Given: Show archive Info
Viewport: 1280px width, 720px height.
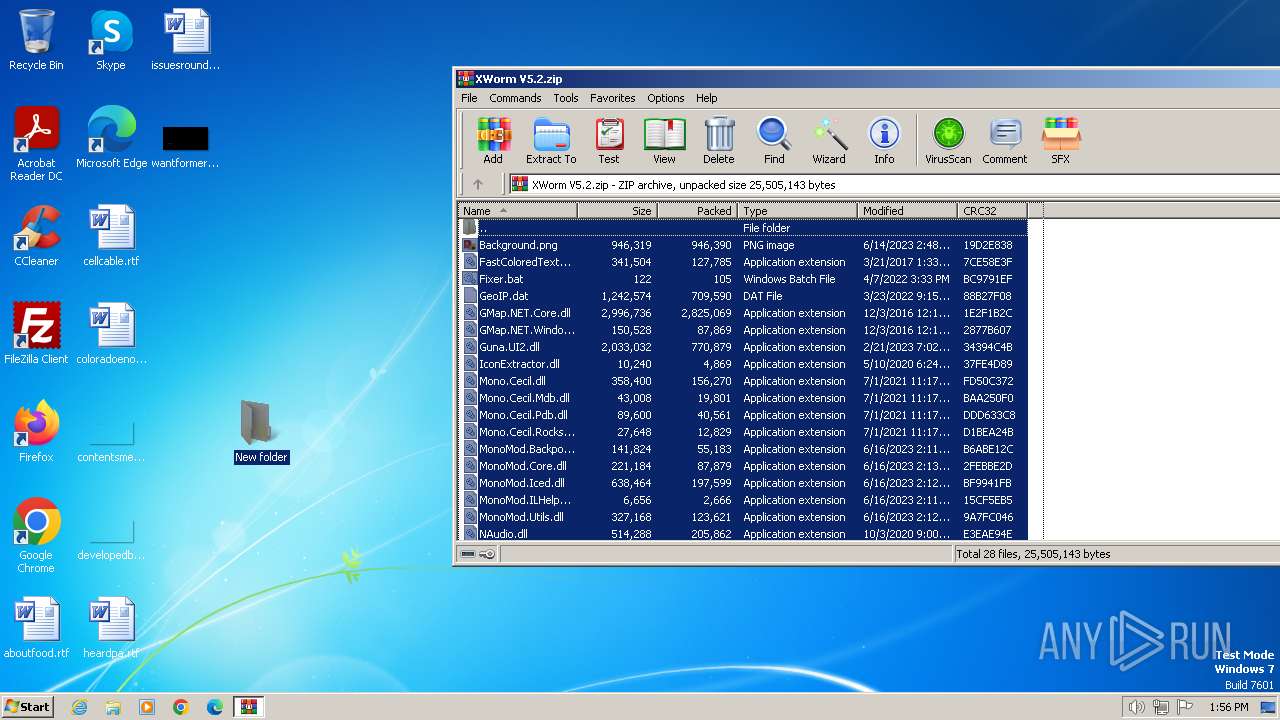Looking at the screenshot, I should (884, 140).
